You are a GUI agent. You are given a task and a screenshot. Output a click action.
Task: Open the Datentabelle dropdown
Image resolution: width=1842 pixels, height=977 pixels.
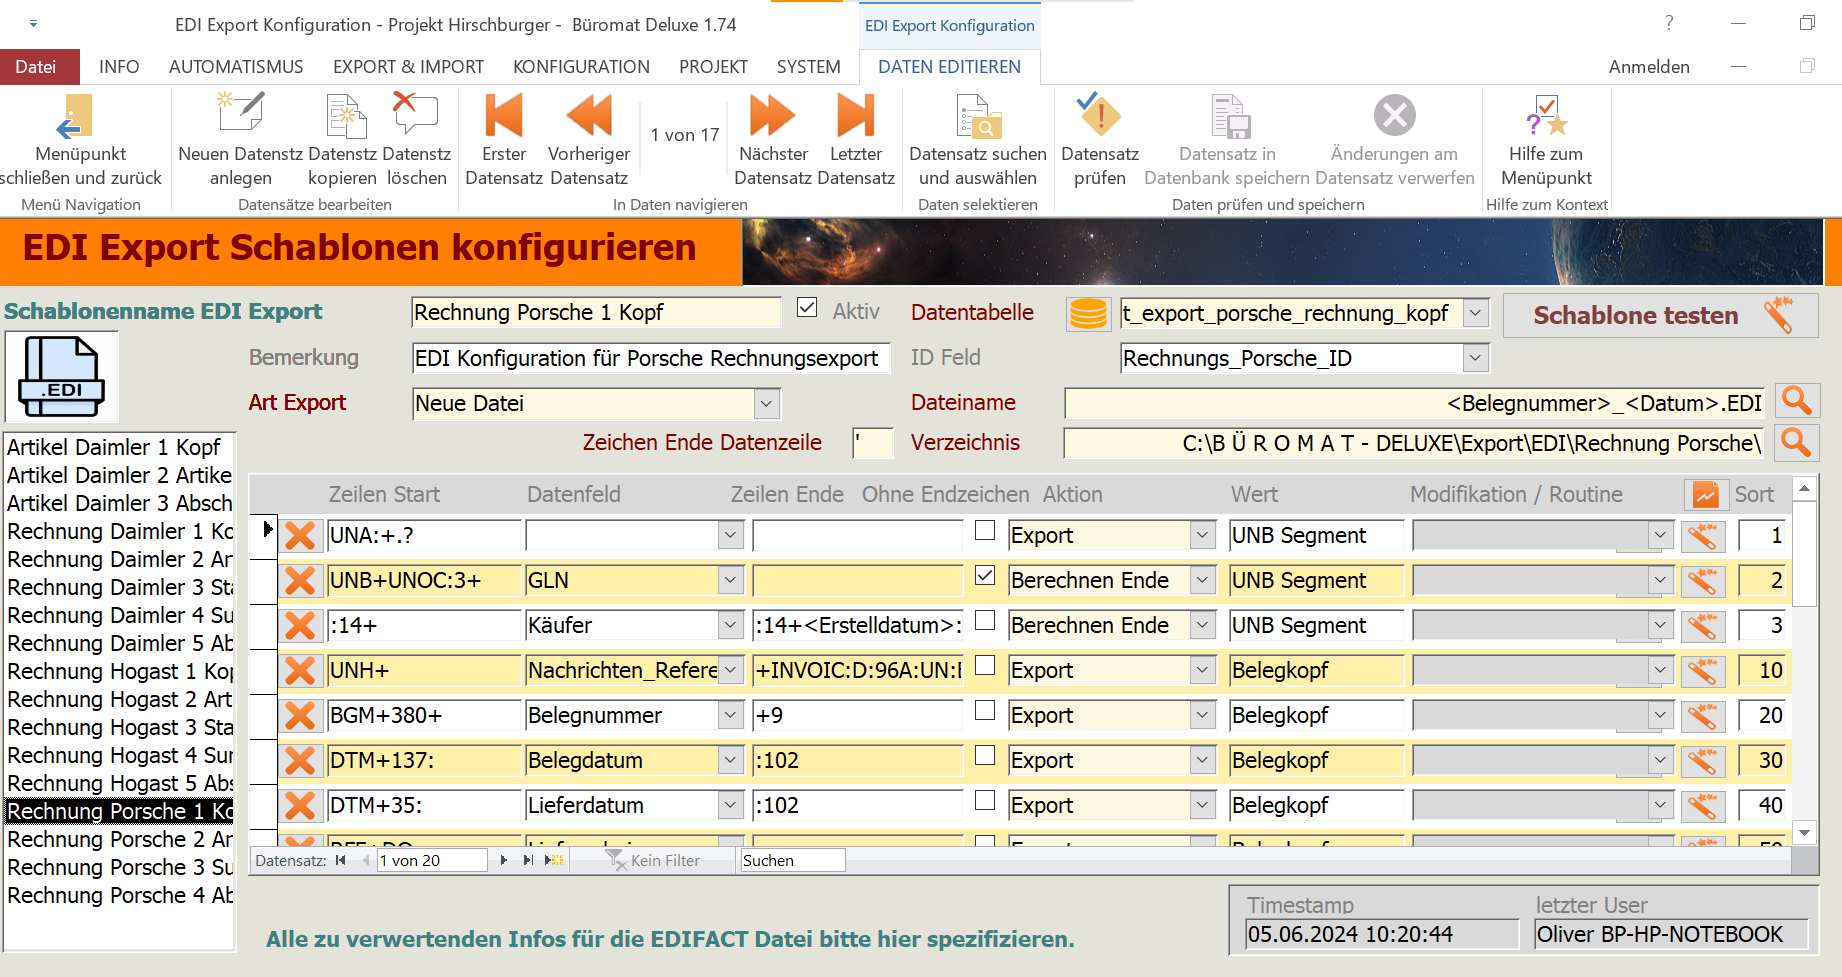pyautogui.click(x=1475, y=314)
